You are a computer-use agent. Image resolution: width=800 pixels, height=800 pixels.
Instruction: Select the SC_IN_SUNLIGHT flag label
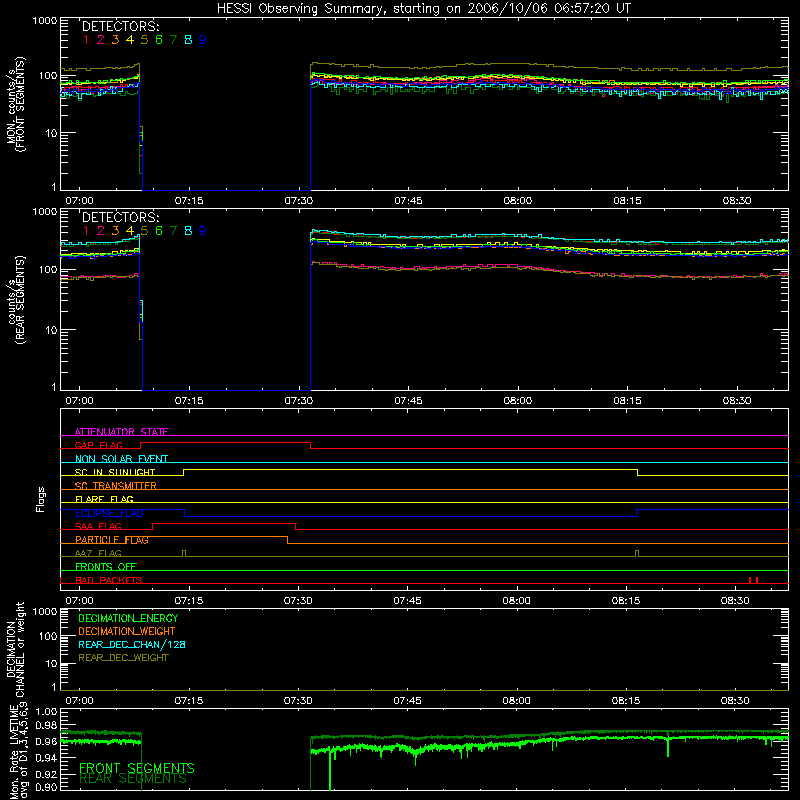tap(115, 472)
